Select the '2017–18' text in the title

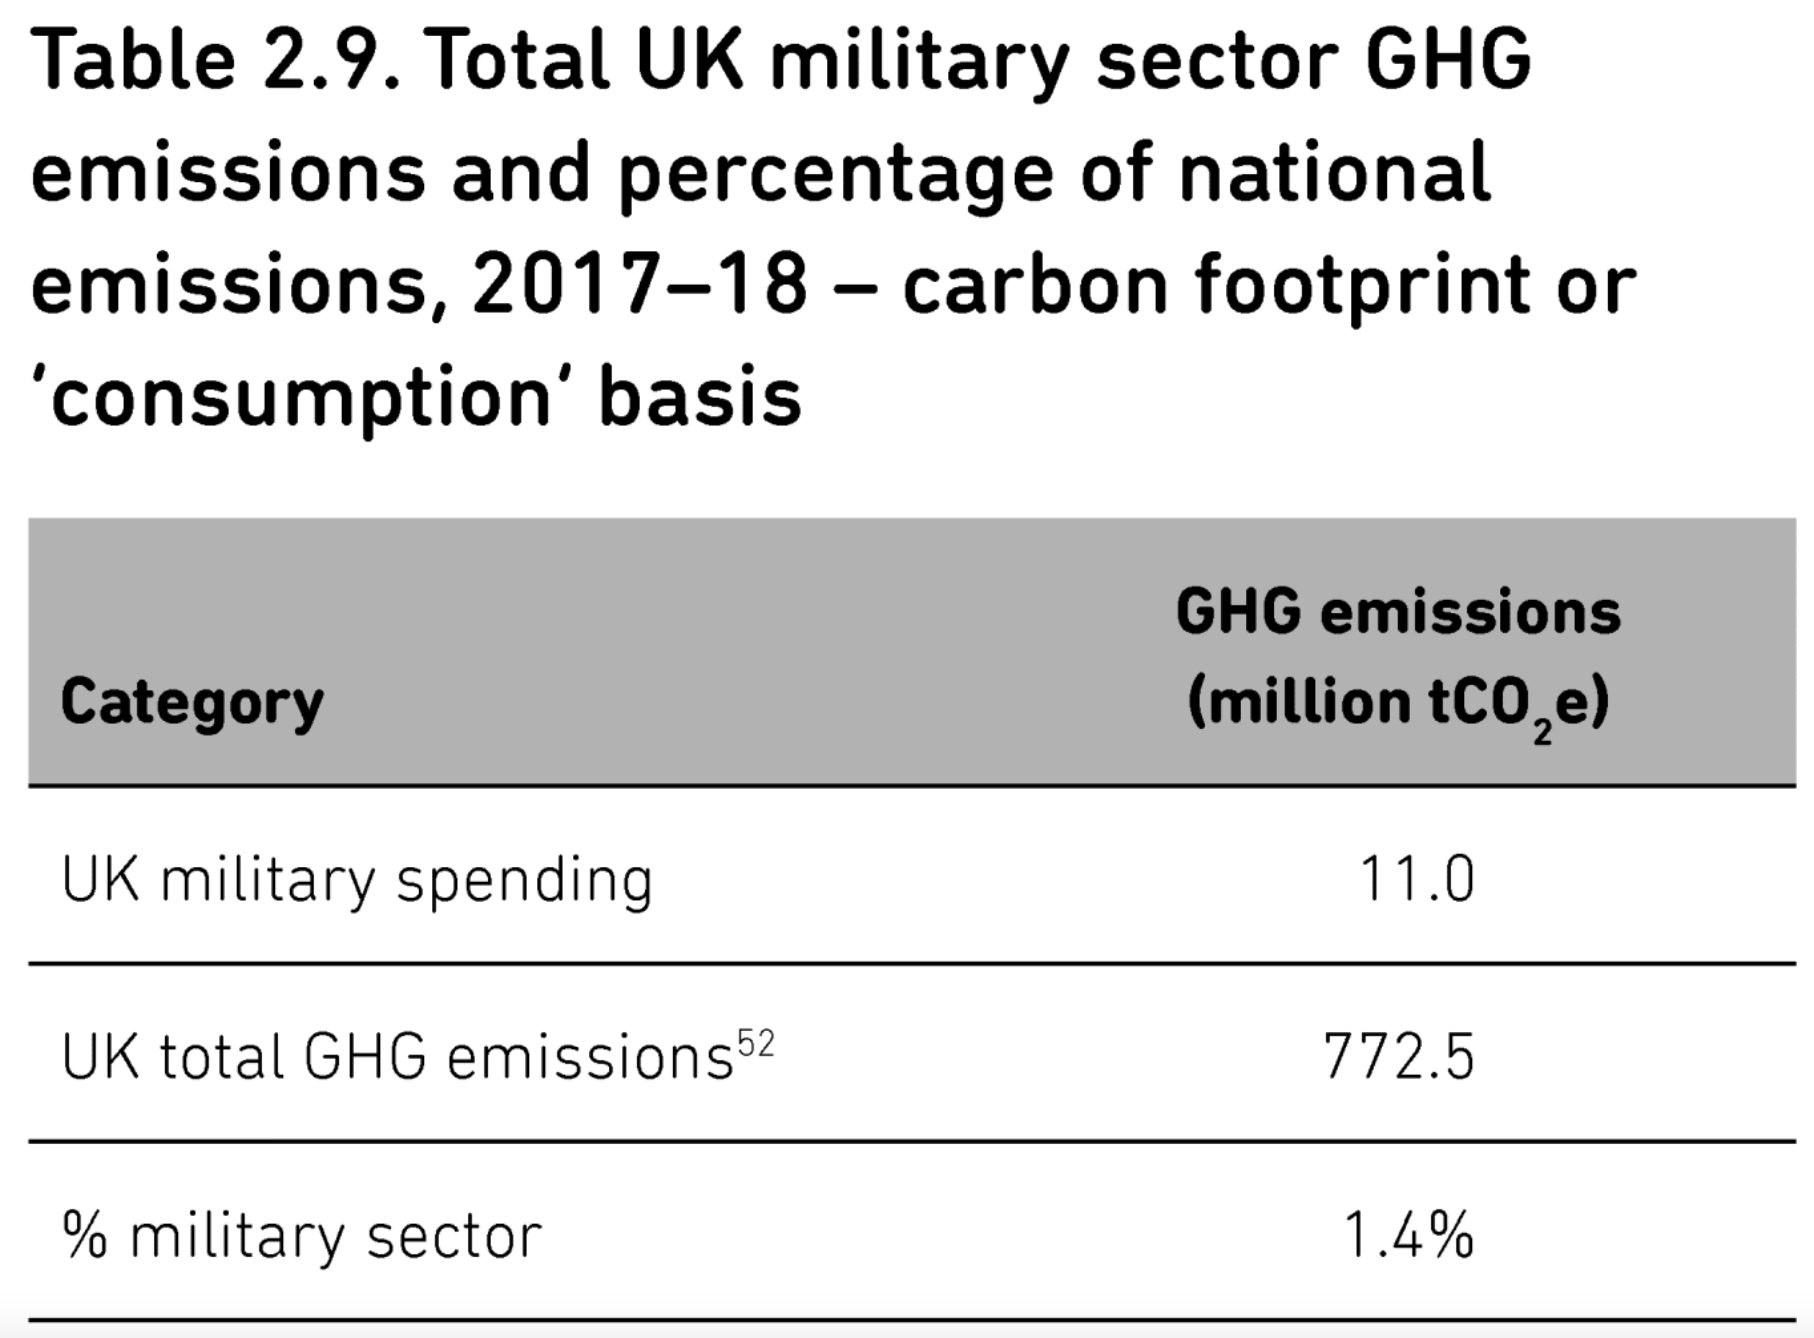coord(640,284)
